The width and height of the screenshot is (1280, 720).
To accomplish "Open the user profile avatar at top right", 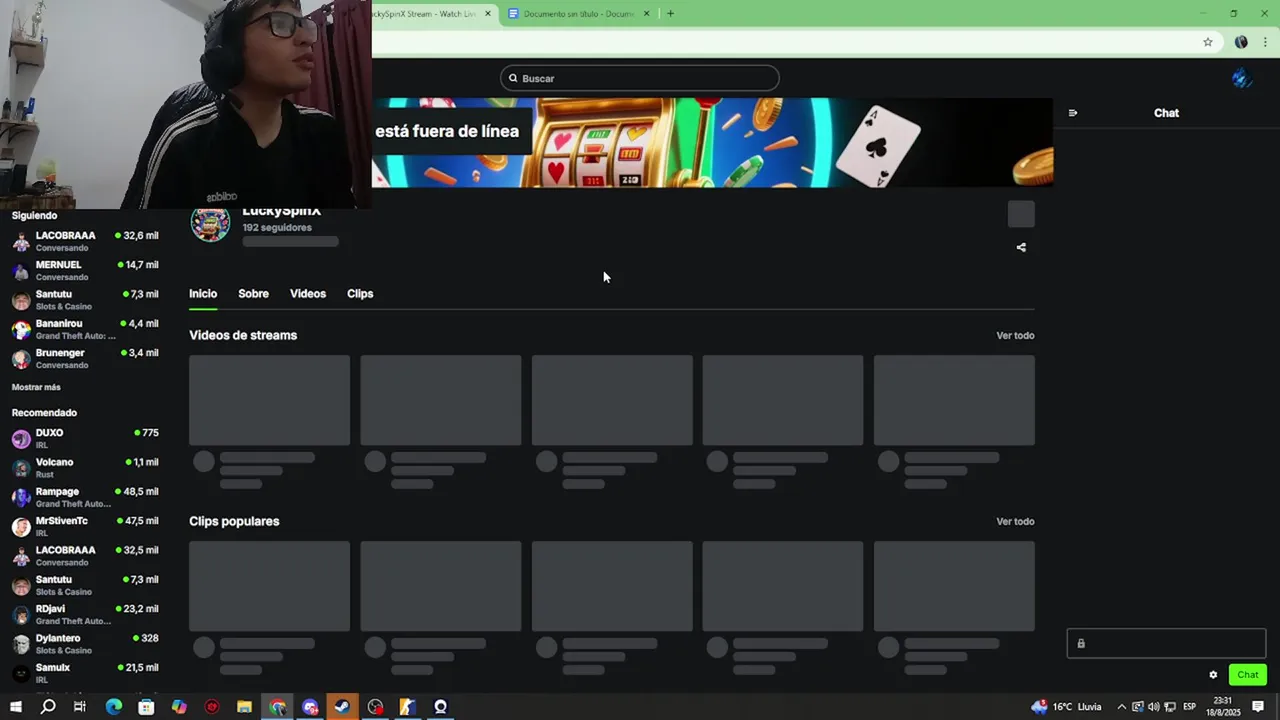I will tap(1242, 79).
